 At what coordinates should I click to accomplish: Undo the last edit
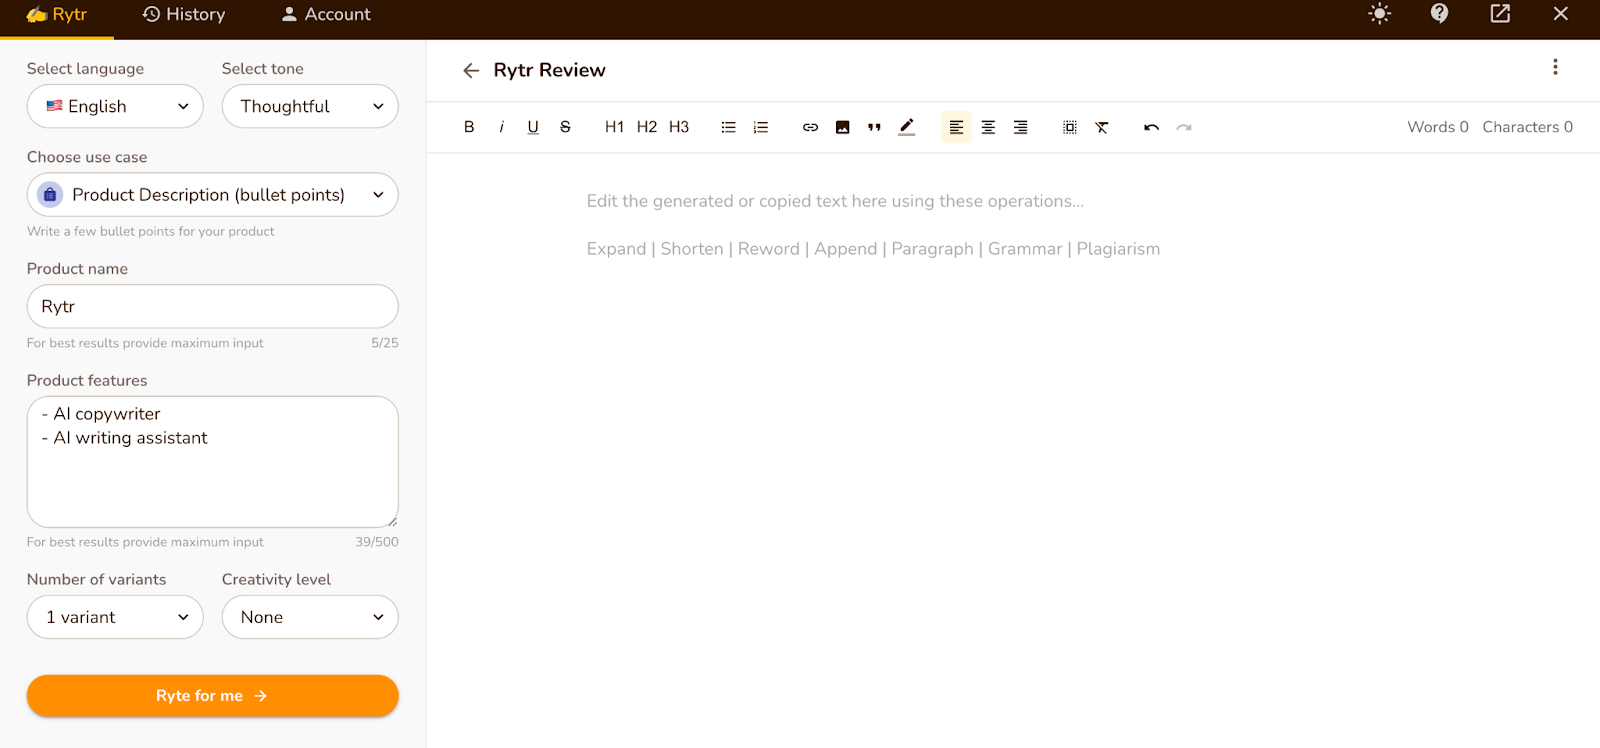point(1151,127)
